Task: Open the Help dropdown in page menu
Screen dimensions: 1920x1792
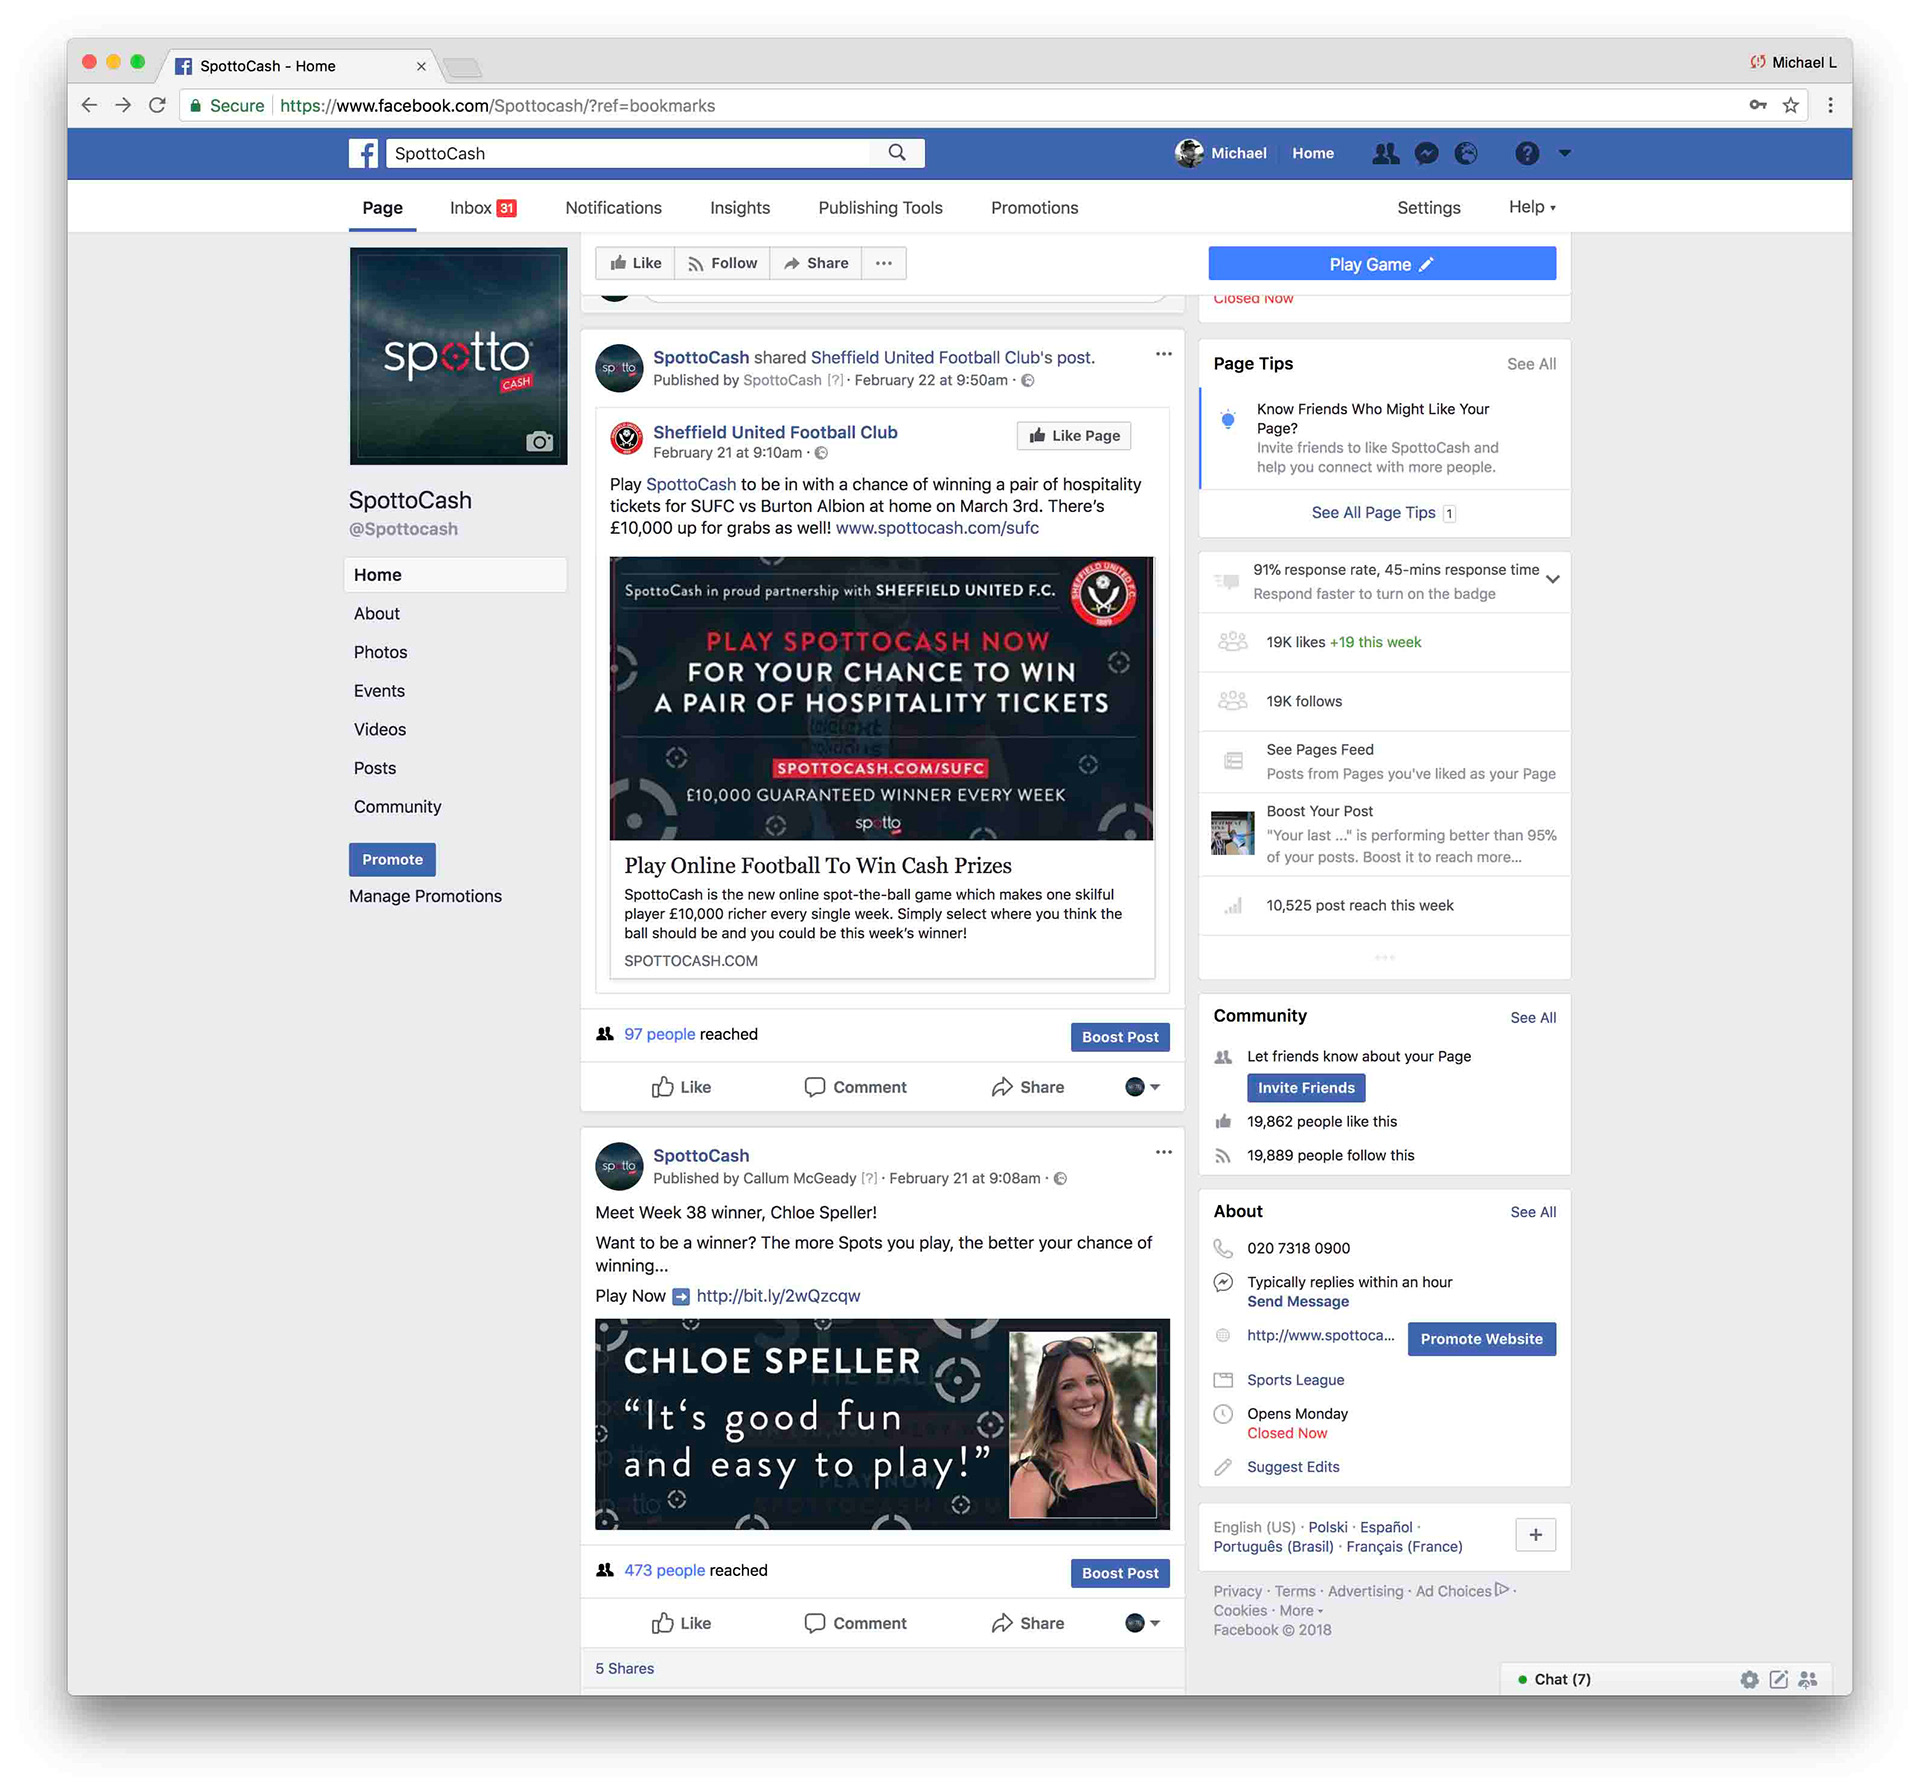Action: pyautogui.click(x=1532, y=207)
